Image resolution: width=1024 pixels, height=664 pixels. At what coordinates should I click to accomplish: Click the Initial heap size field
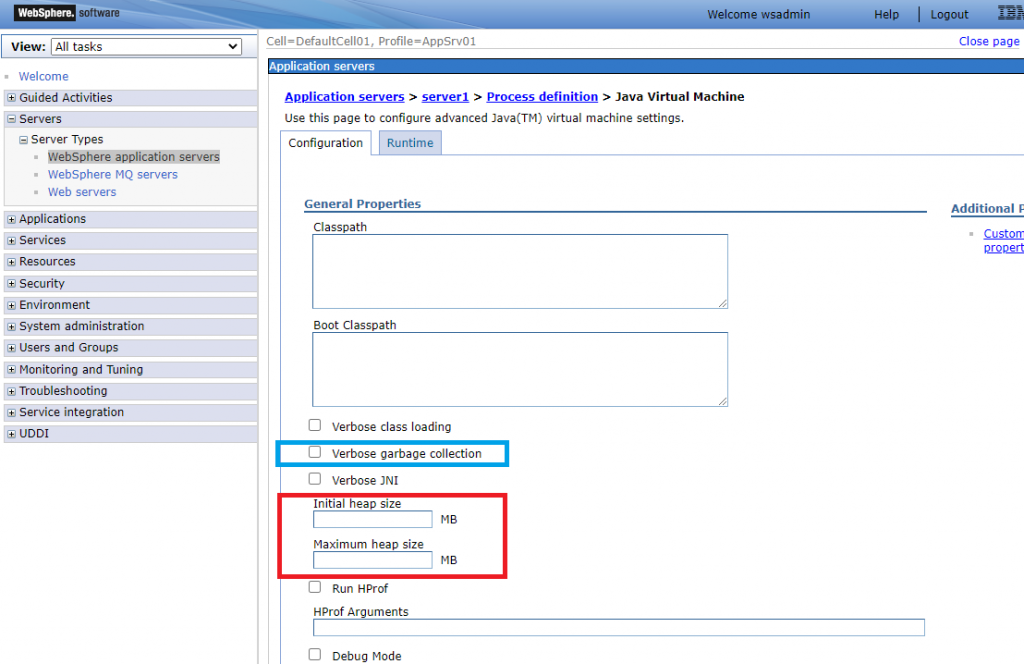pos(372,519)
